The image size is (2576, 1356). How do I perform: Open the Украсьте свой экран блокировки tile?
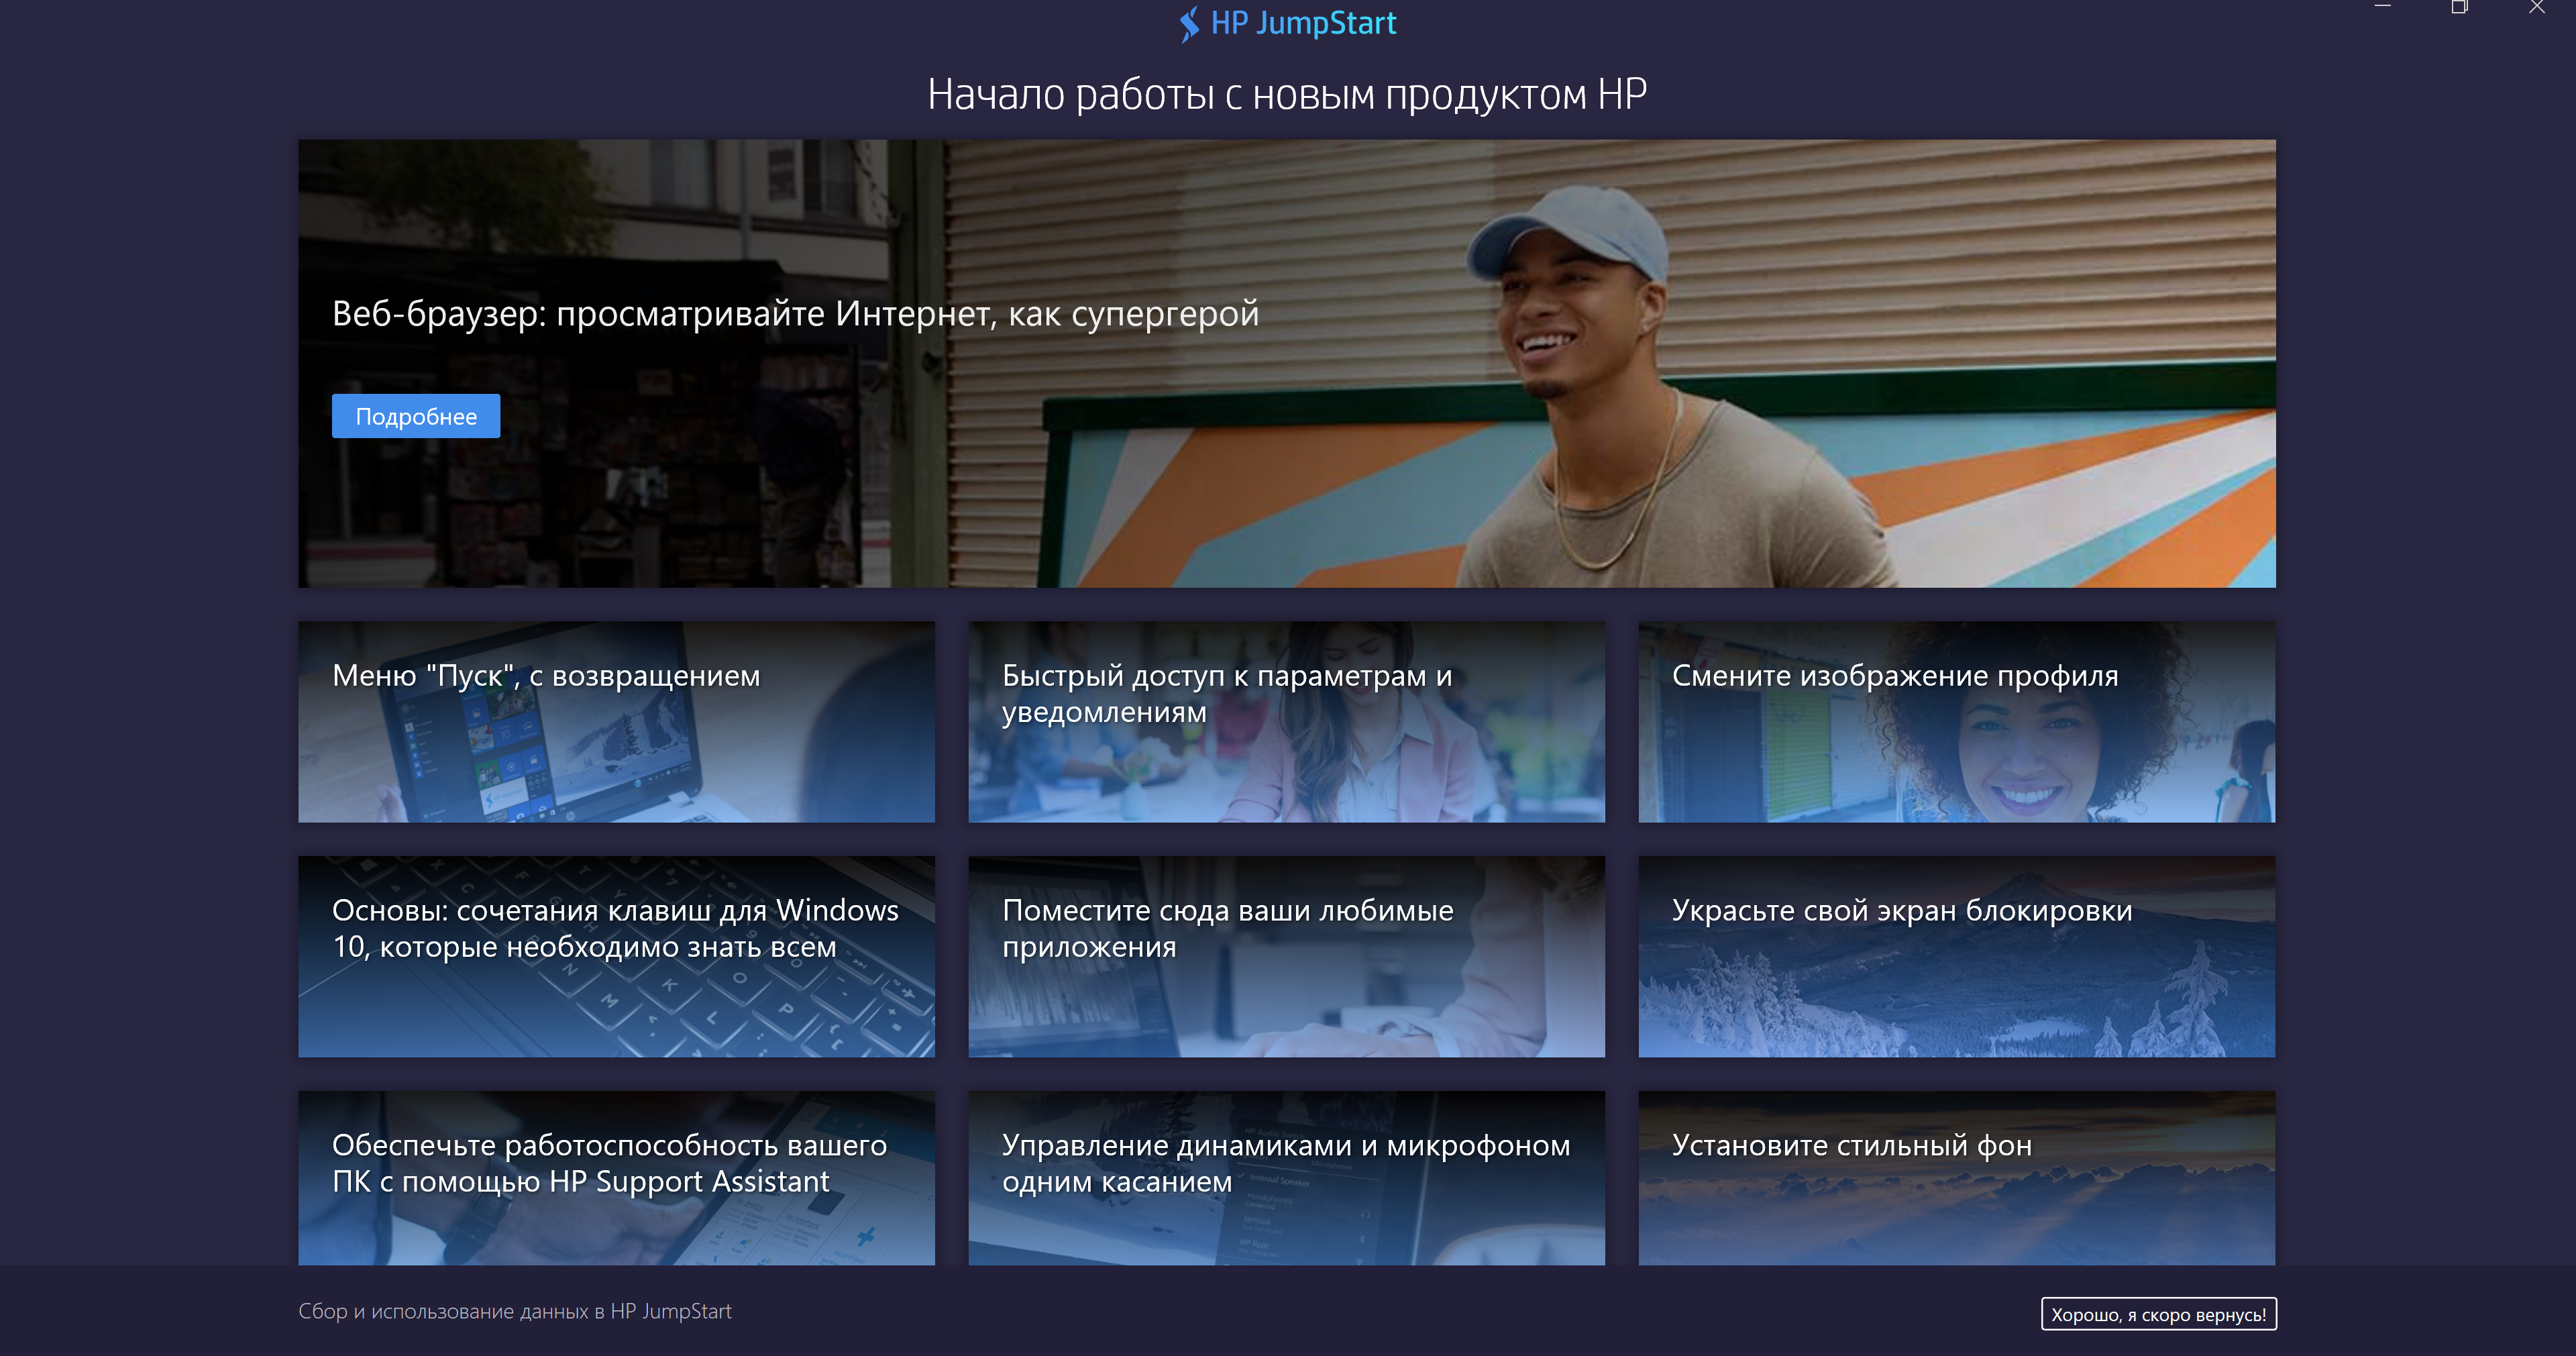1956,957
